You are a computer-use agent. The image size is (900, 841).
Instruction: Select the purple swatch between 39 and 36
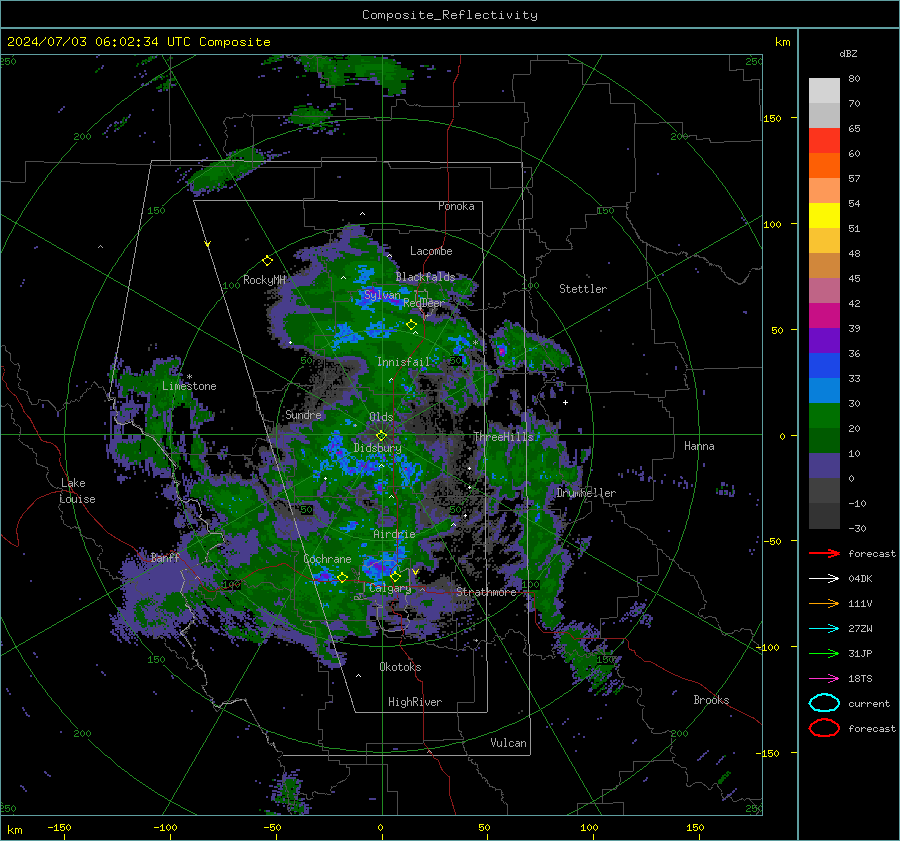pos(824,340)
